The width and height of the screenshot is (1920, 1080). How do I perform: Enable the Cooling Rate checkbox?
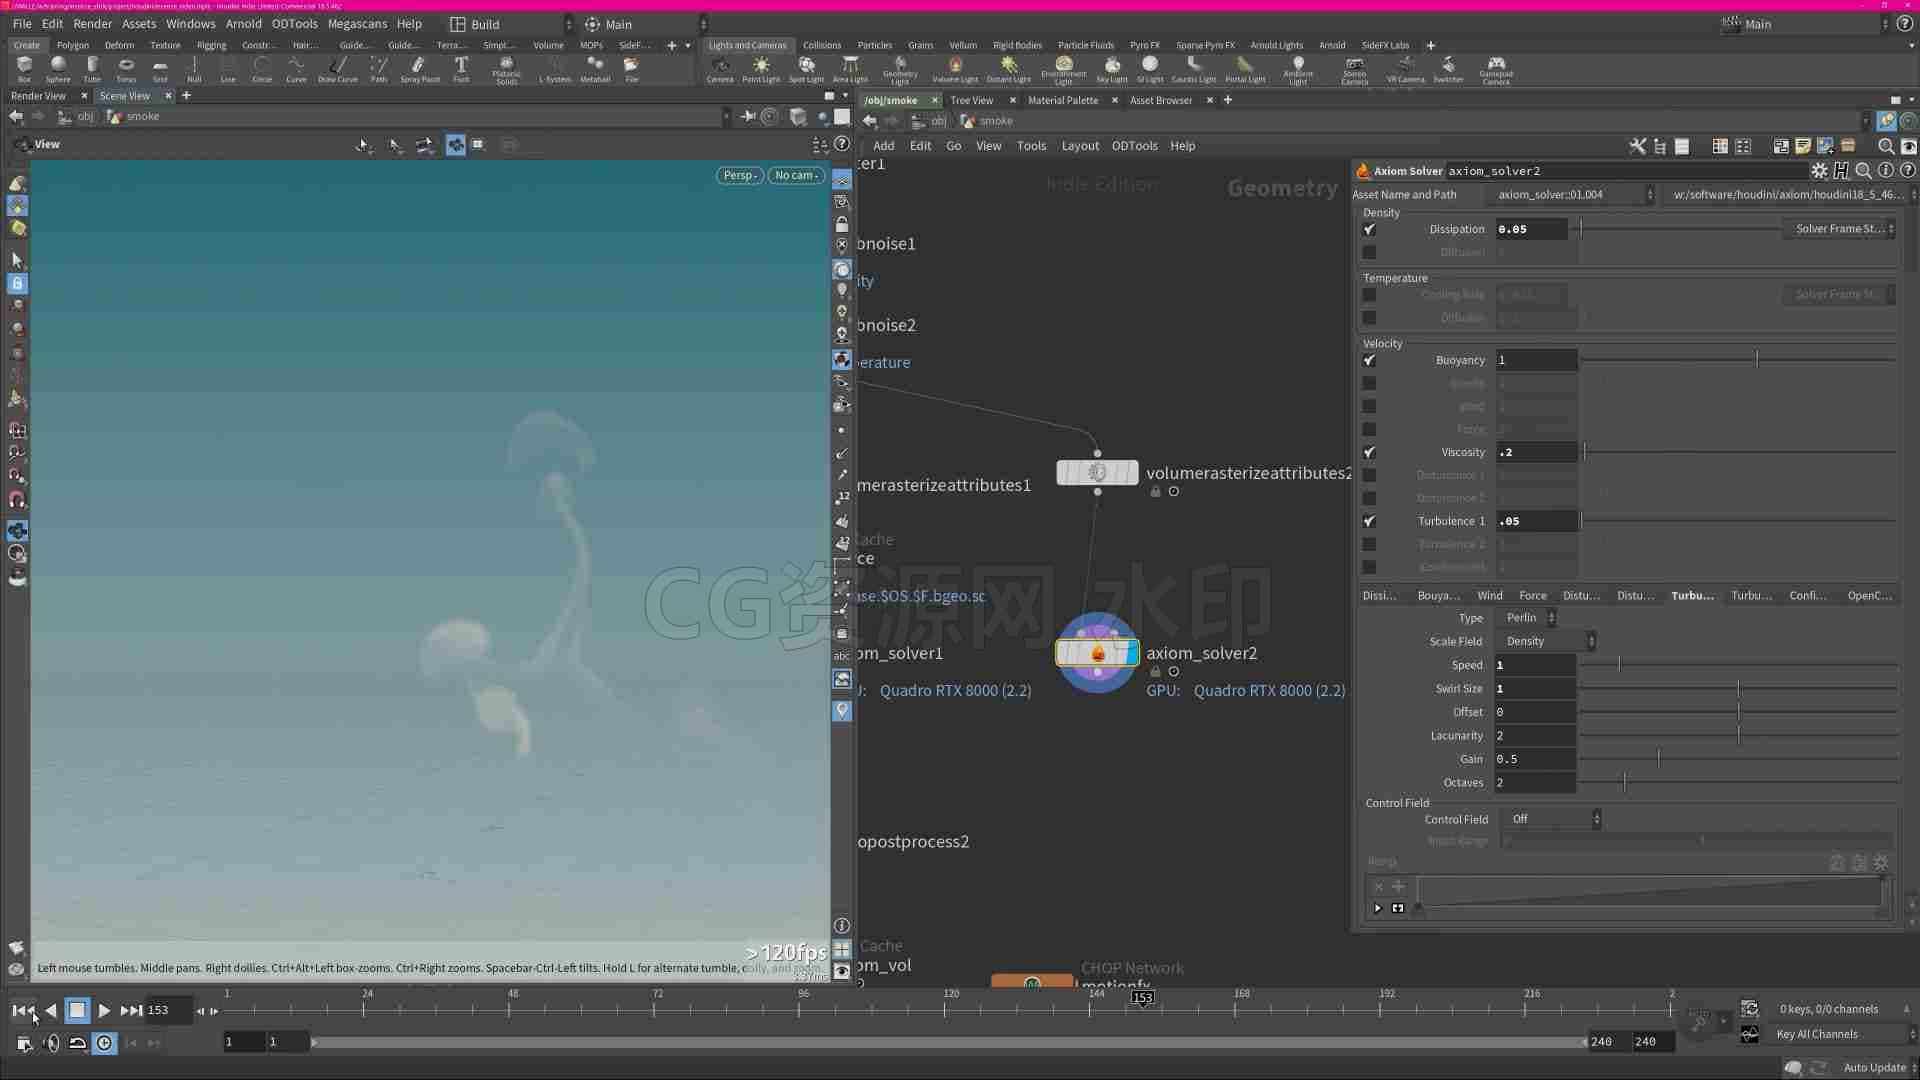click(1369, 295)
